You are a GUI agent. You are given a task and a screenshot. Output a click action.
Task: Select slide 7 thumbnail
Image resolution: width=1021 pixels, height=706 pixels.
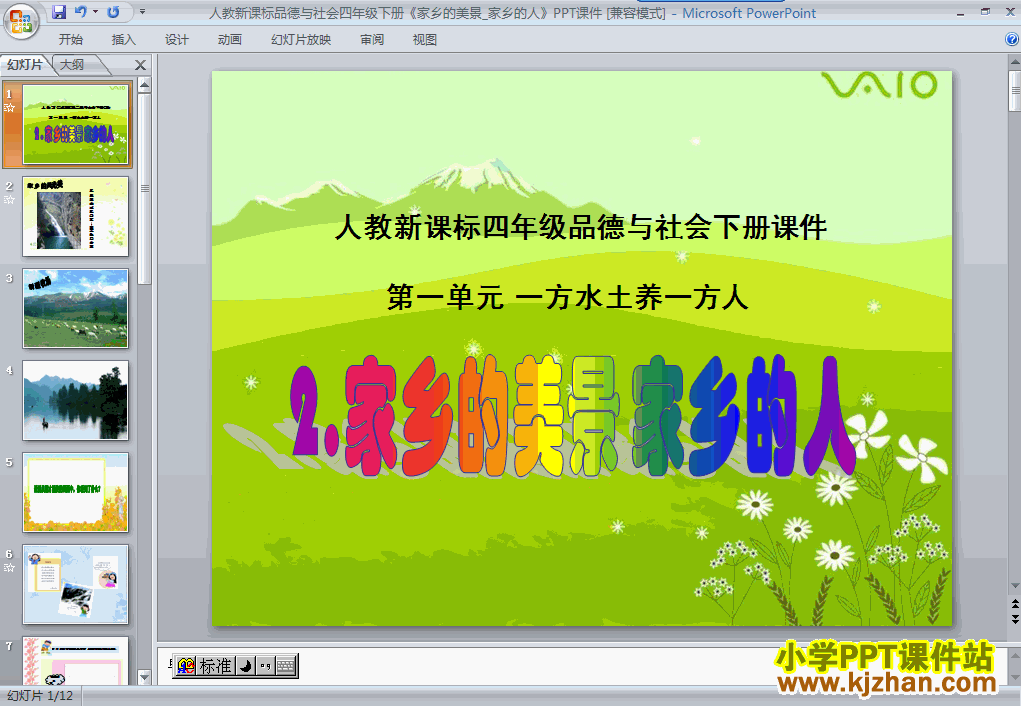coord(76,660)
